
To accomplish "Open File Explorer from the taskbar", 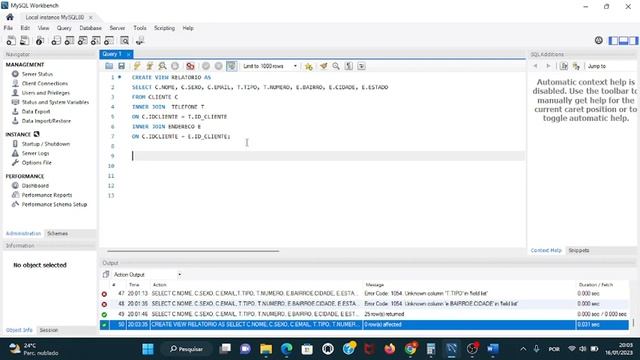I will (x=266, y=349).
